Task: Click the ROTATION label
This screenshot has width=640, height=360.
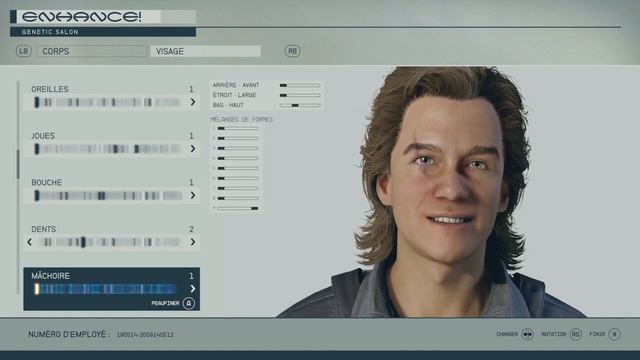Action: 553,334
